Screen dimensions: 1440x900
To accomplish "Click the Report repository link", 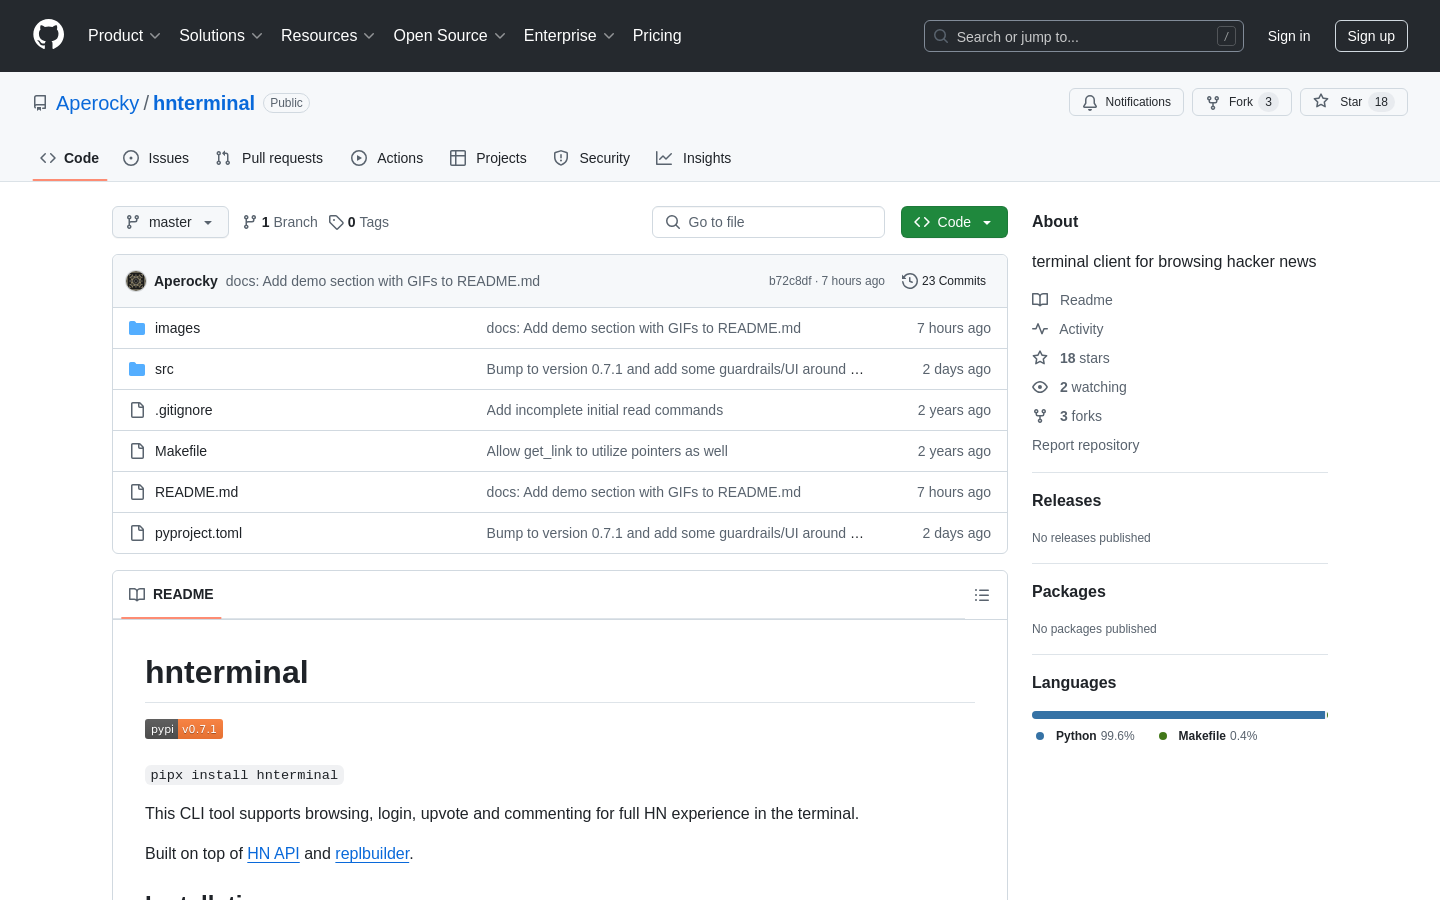I will (x=1085, y=445).
